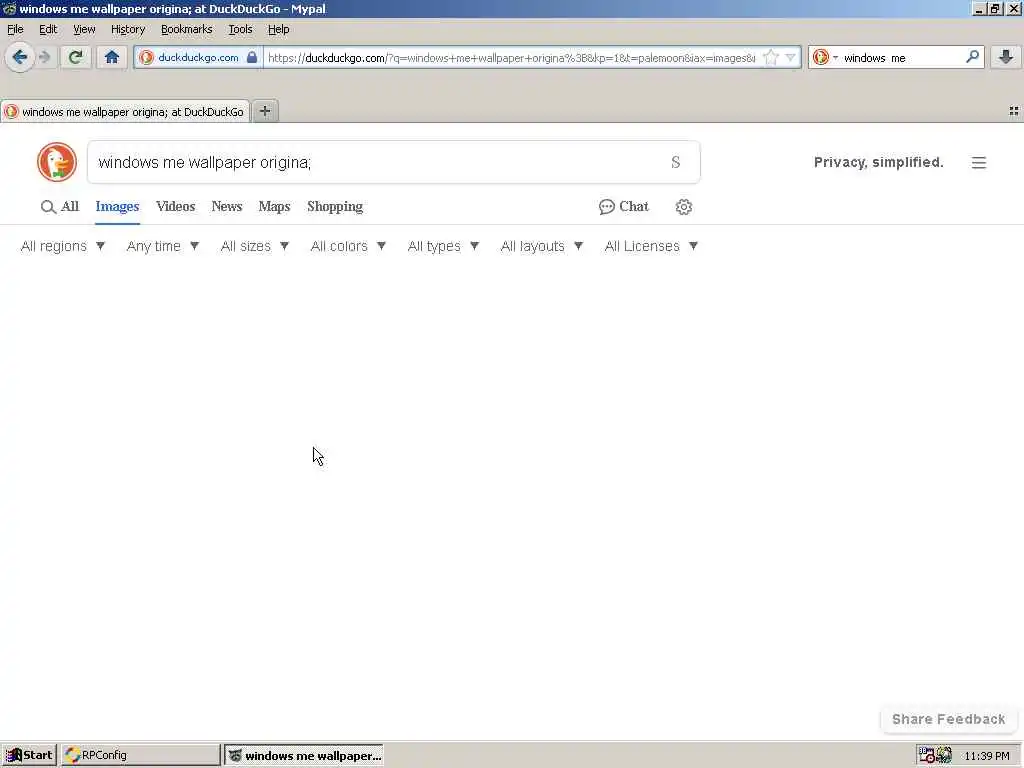
Task: Click the search submit S icon
Action: (x=676, y=162)
